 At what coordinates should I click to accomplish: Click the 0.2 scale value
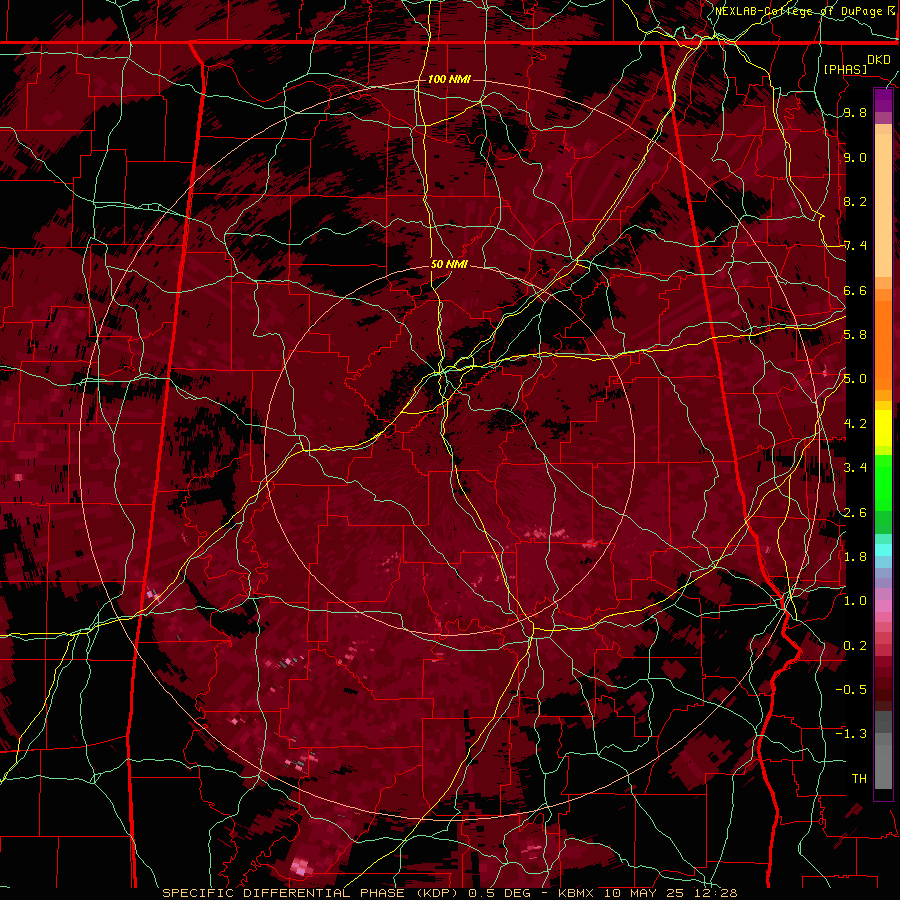[x=855, y=646]
